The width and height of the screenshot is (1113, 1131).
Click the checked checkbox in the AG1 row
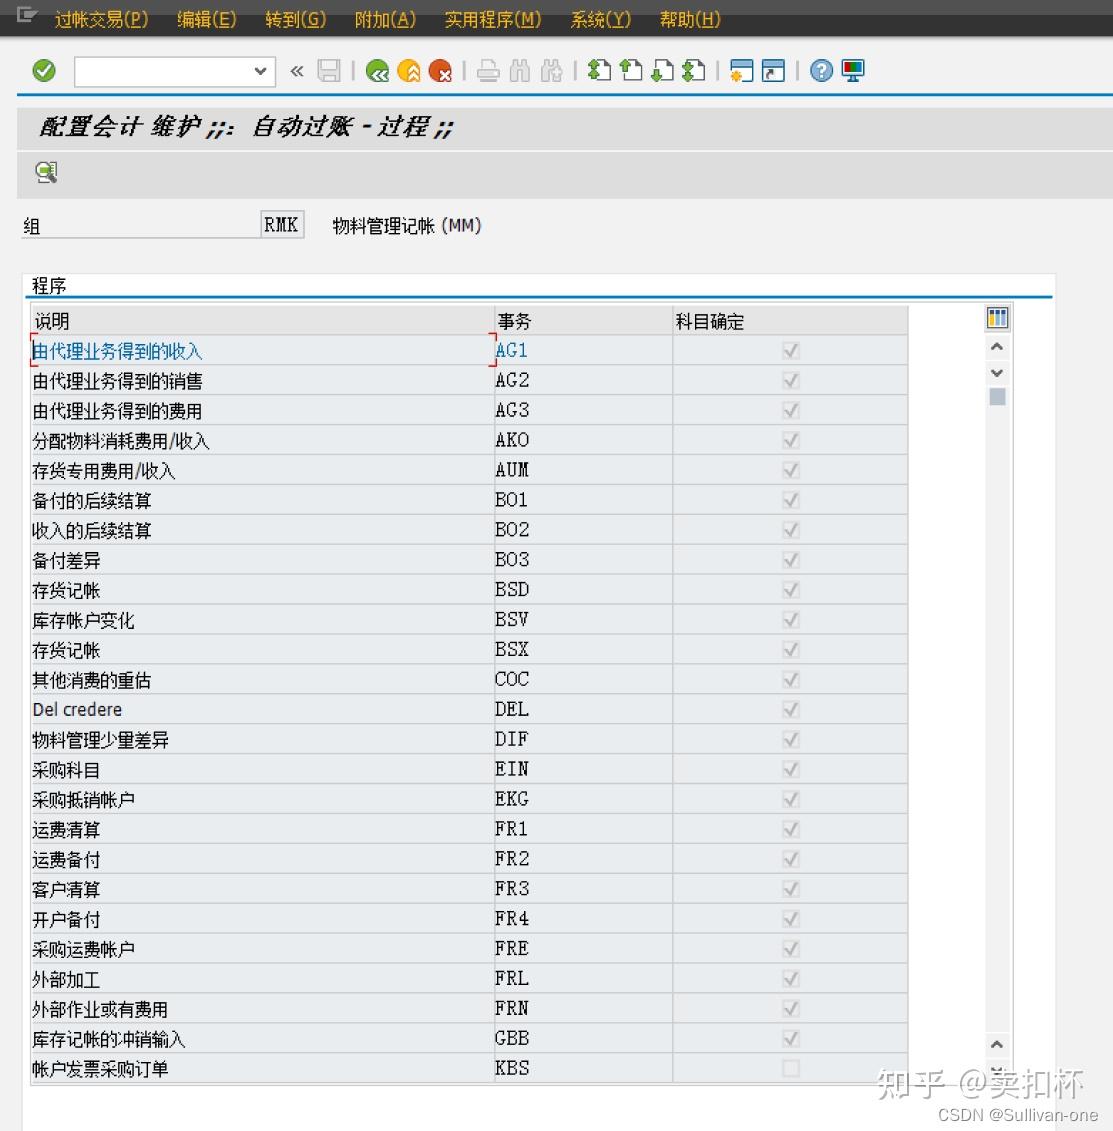[x=790, y=350]
